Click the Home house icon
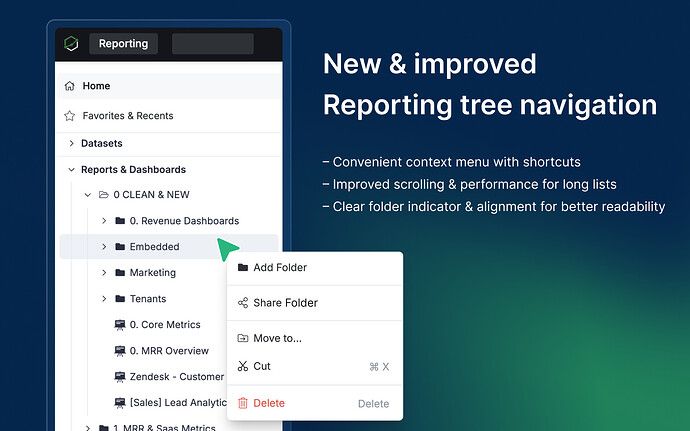Viewport: 690px width, 431px height. (x=69, y=86)
